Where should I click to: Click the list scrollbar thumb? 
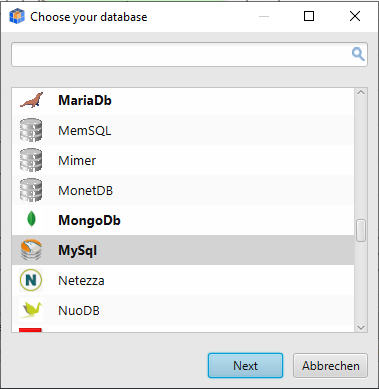pyautogui.click(x=361, y=230)
